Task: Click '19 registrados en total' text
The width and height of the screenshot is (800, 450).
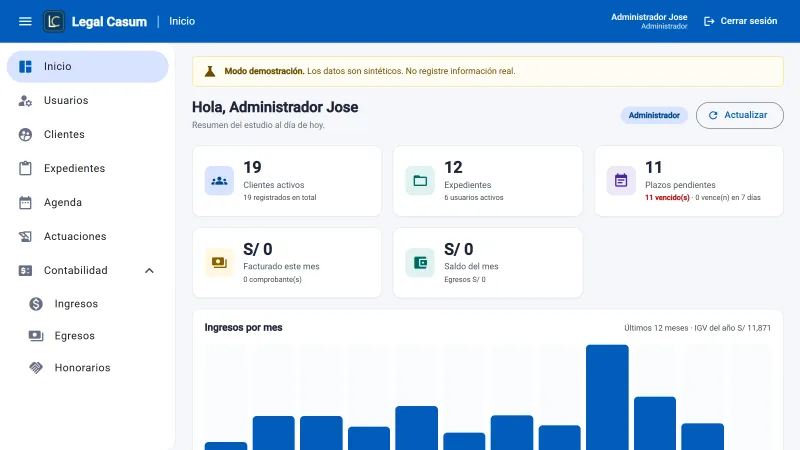Action: coord(280,197)
